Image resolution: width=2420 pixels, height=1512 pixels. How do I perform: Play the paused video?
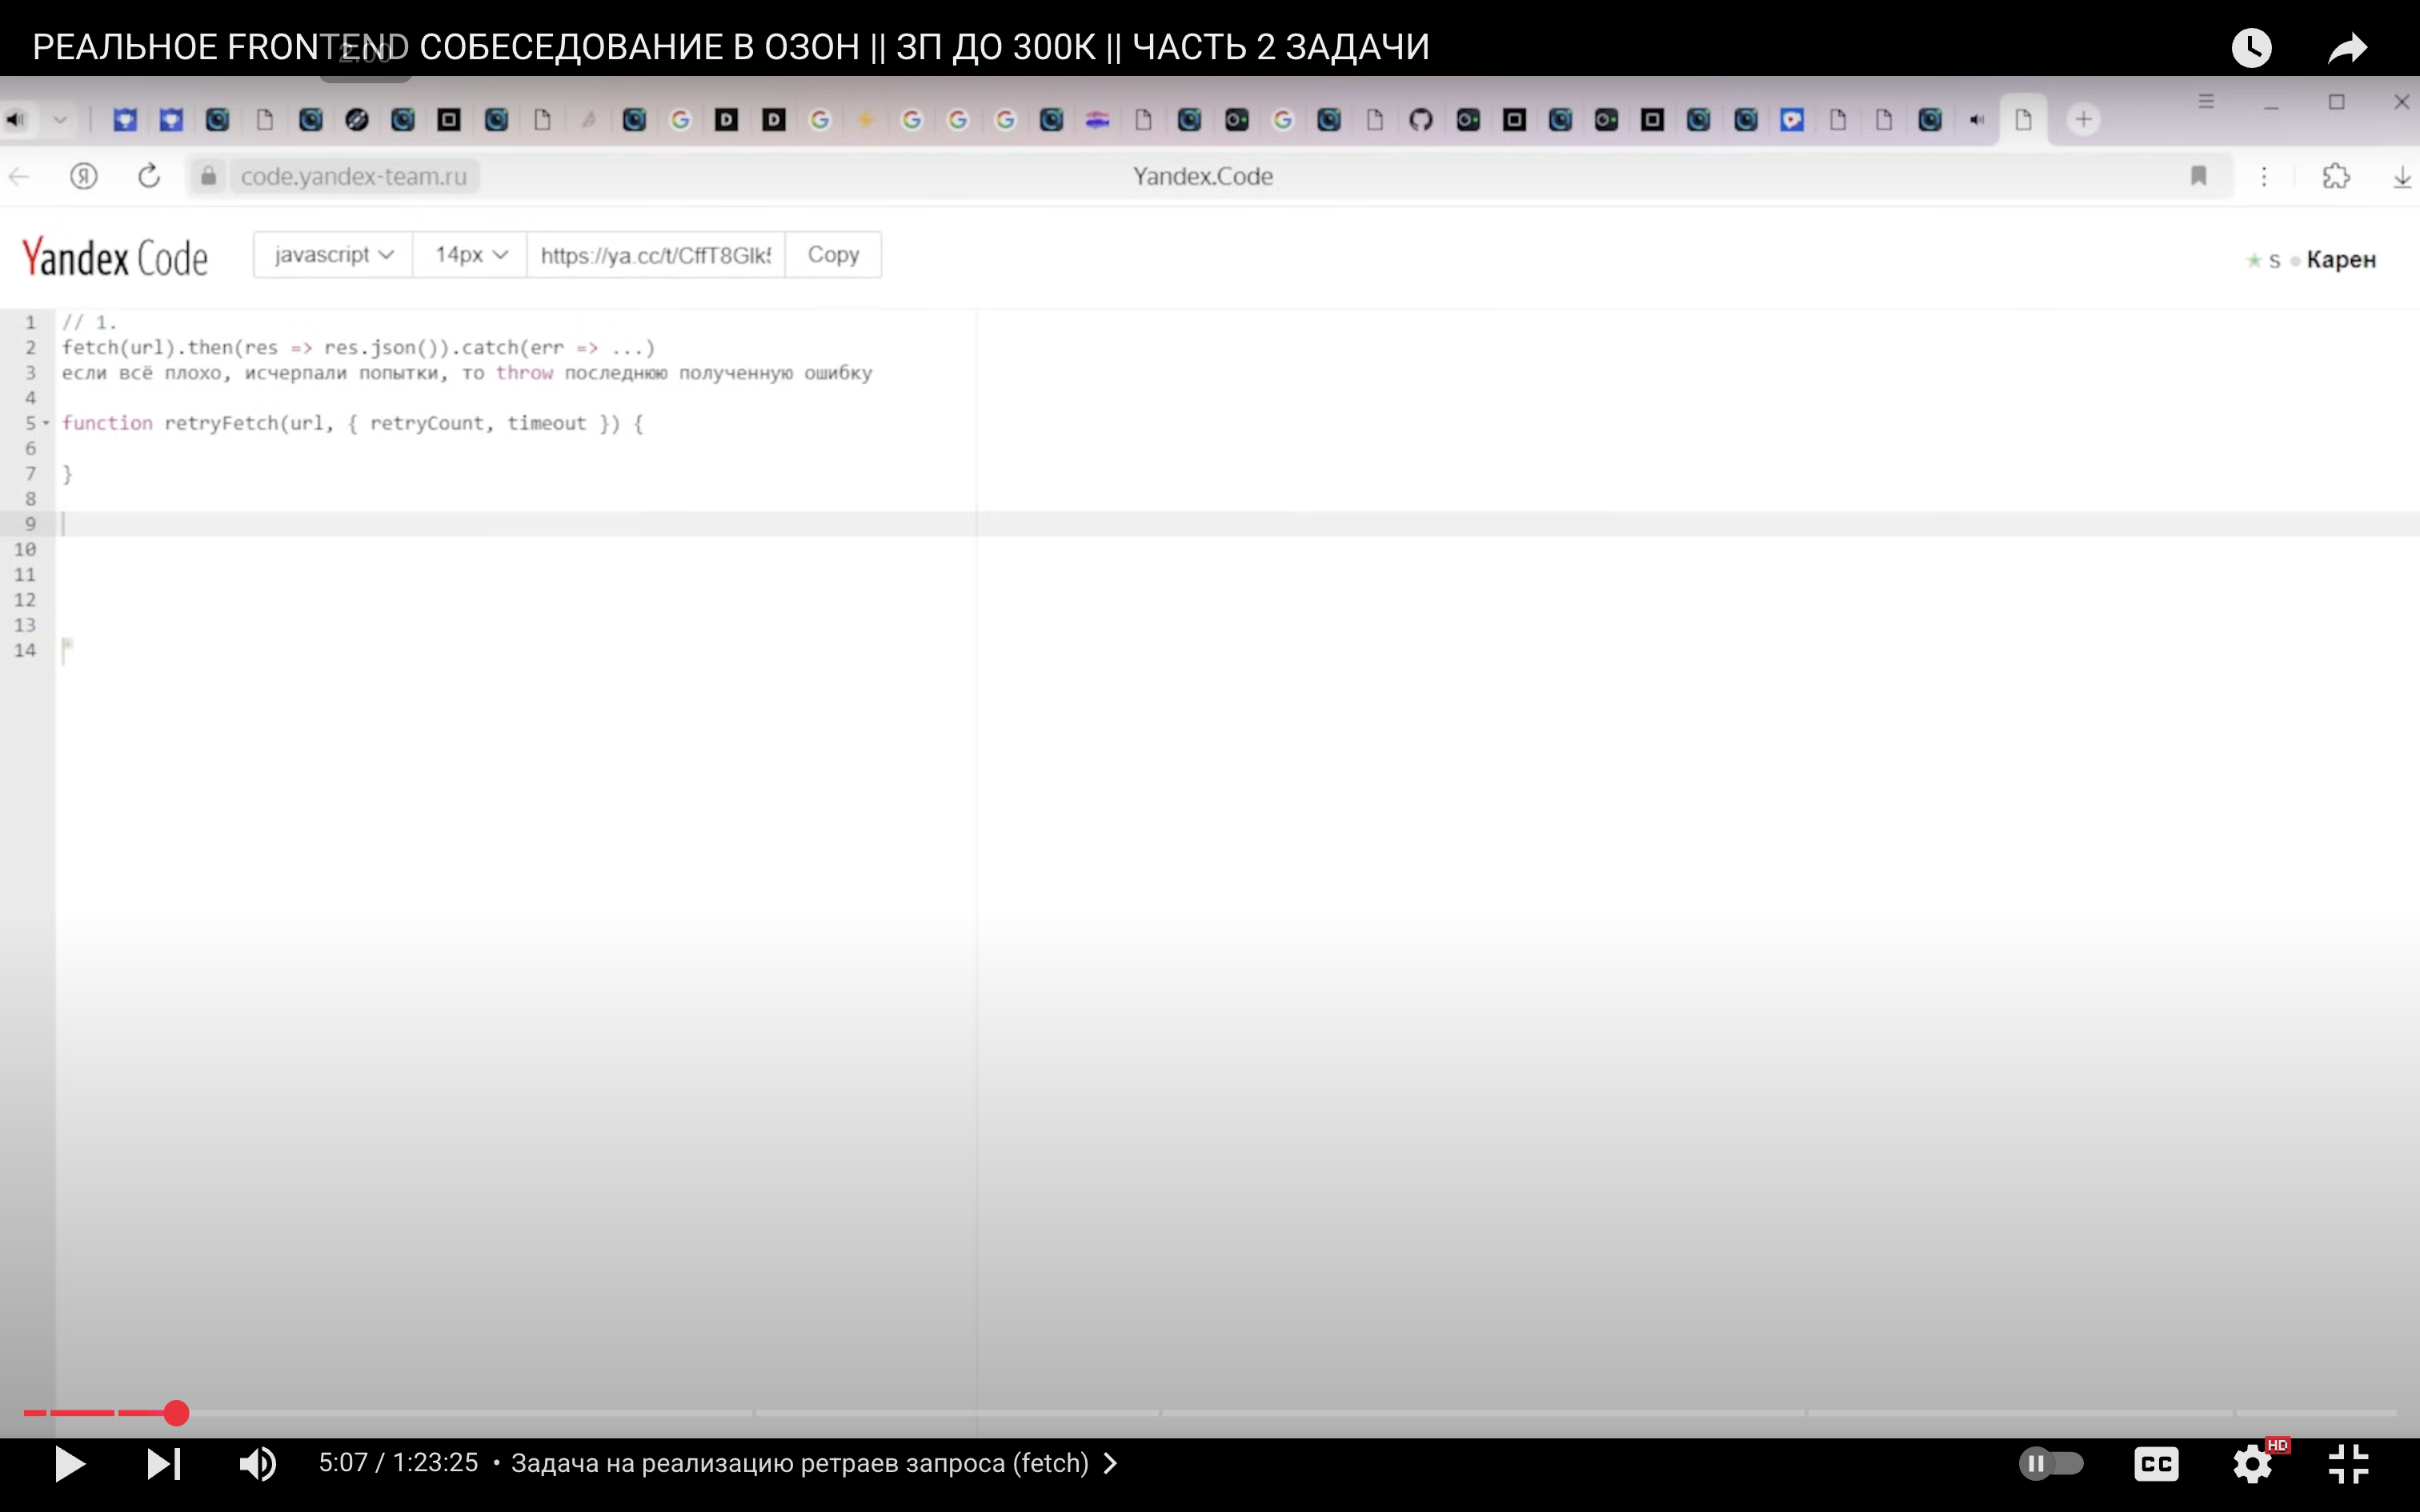(69, 1464)
